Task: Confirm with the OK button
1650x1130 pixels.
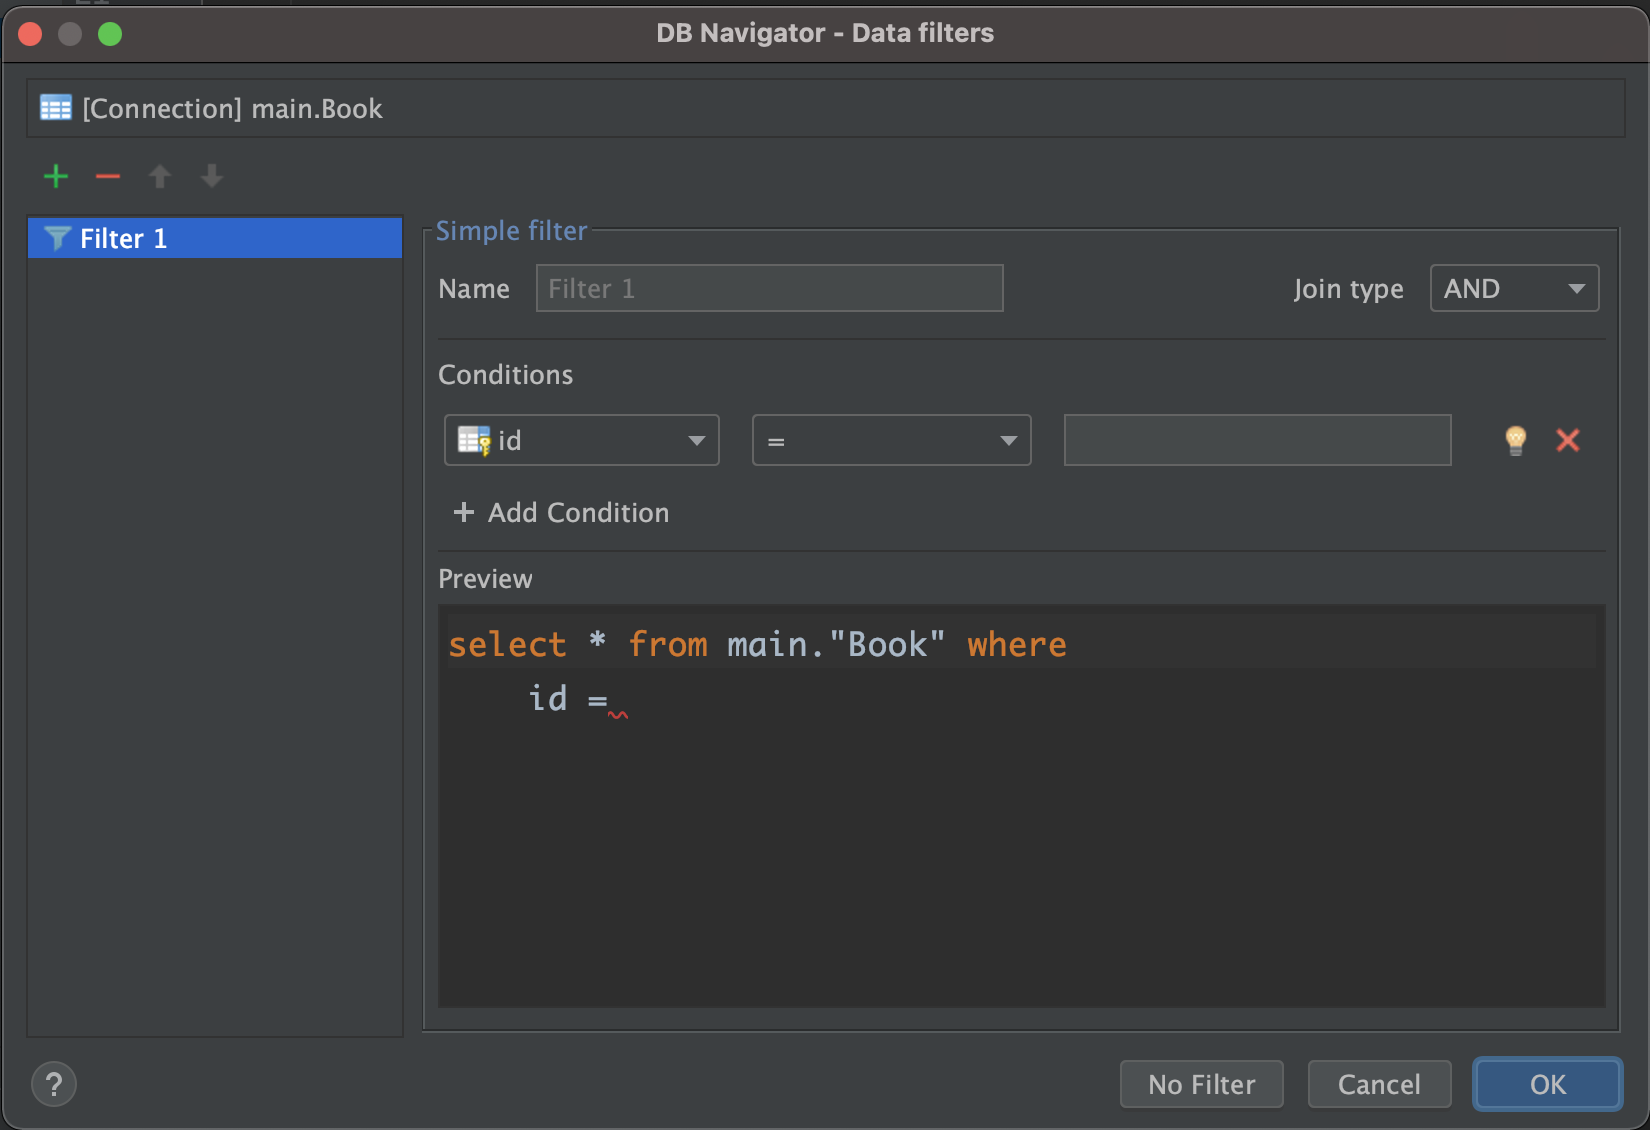Action: pos(1547,1084)
